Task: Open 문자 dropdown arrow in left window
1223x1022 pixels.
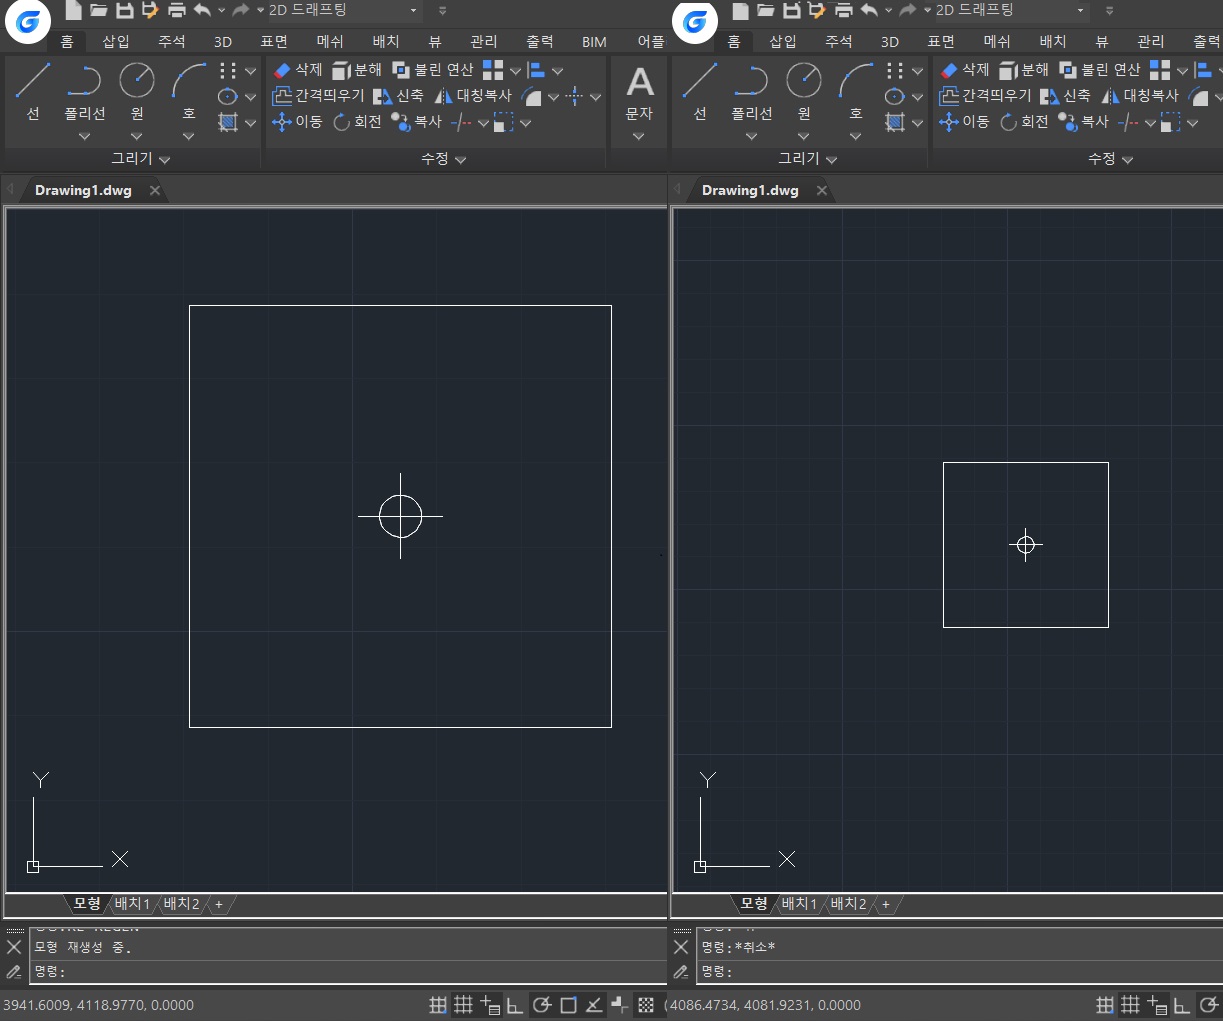Action: [639, 136]
